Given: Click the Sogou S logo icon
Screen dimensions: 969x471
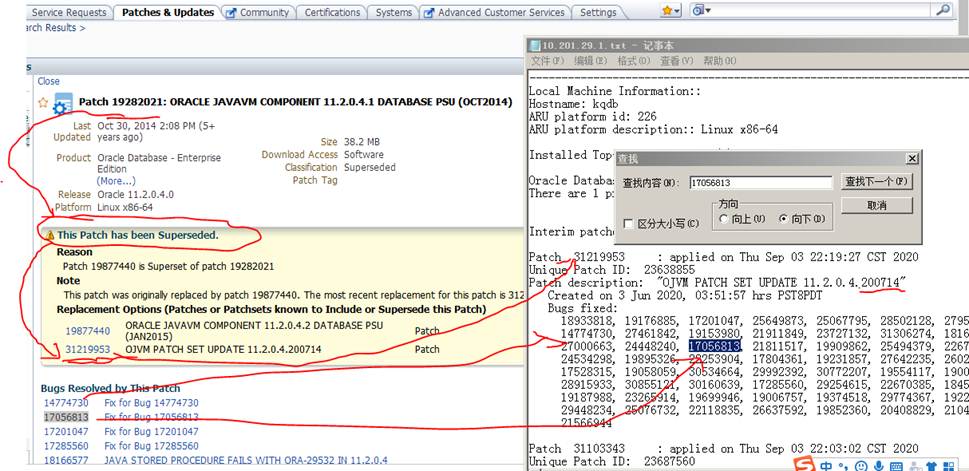Looking at the screenshot, I should [x=805, y=465].
